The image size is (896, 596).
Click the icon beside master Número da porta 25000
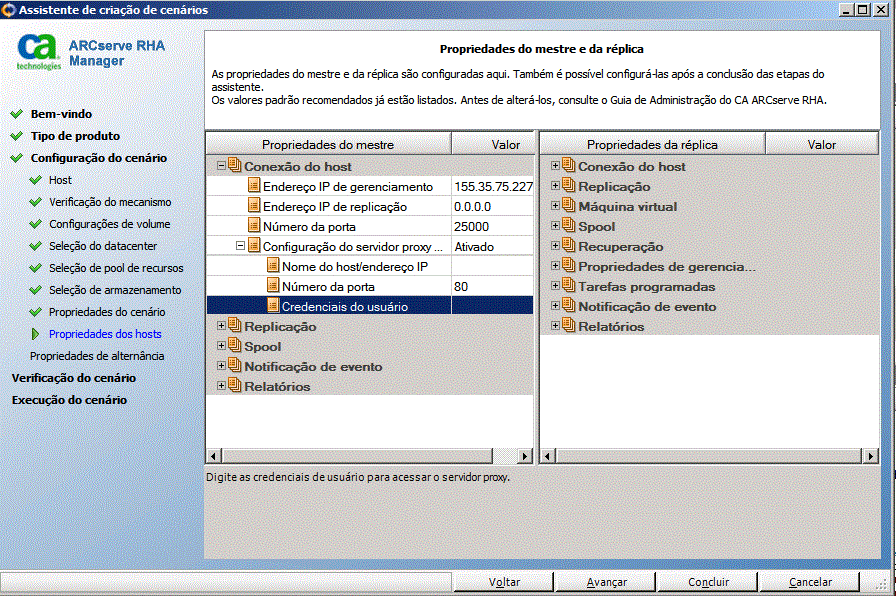254,225
